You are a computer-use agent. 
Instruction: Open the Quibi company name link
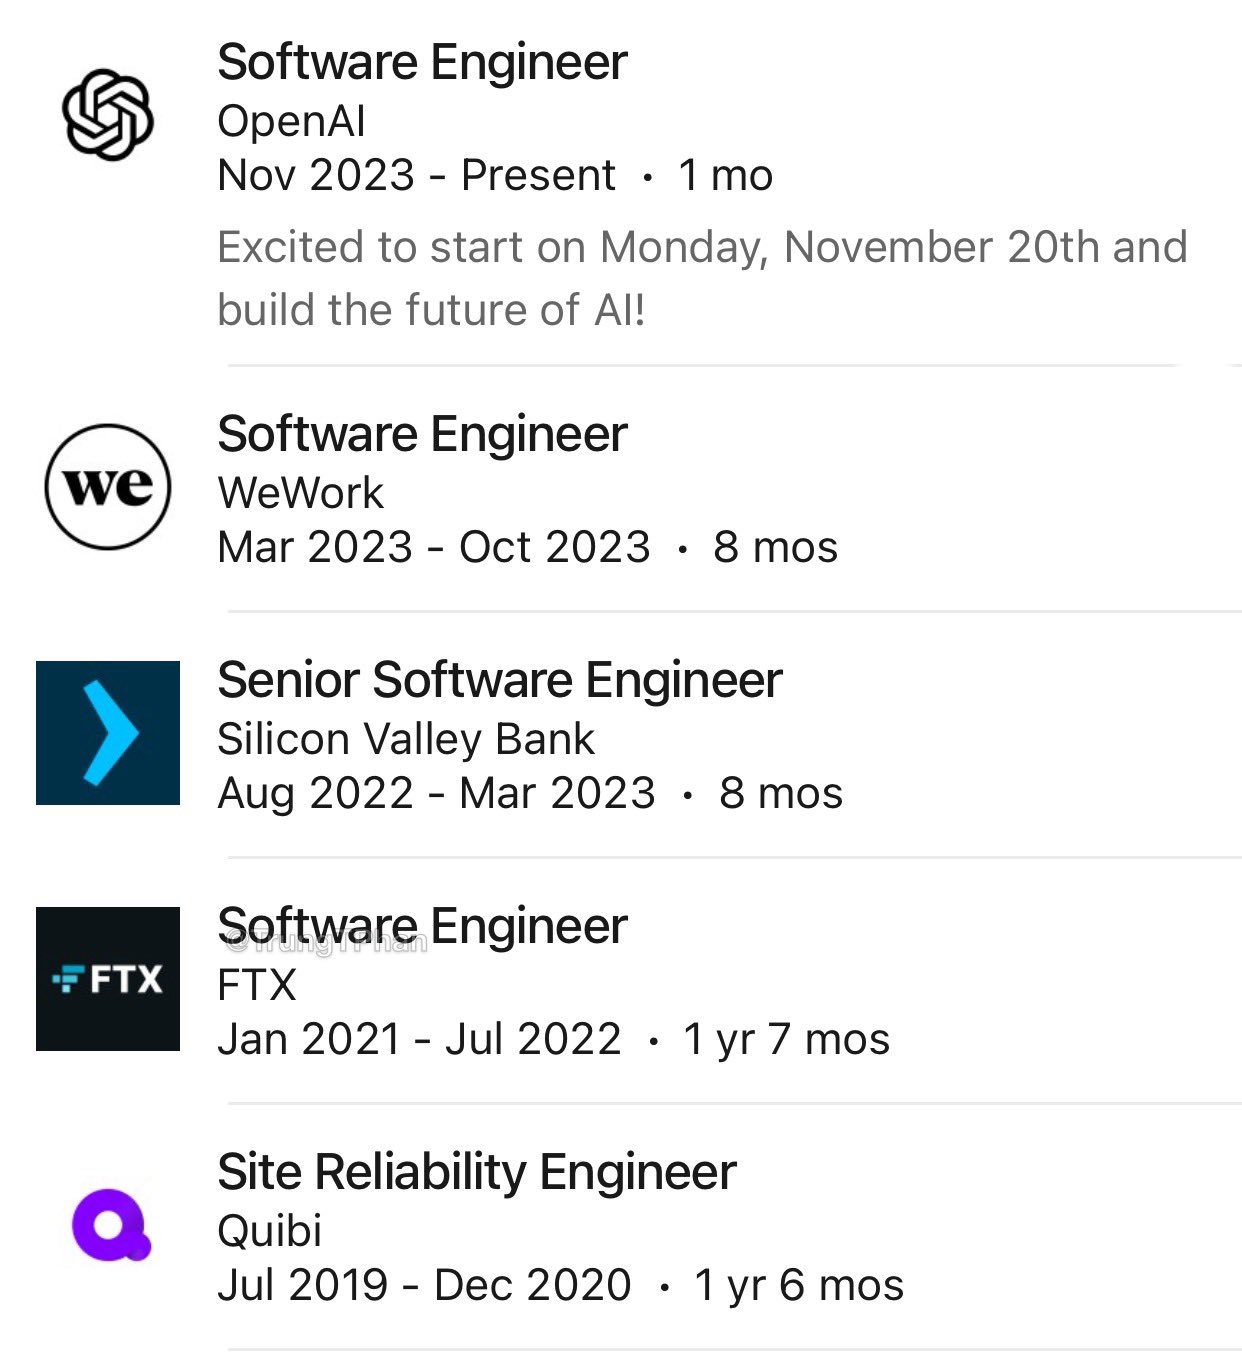pyautogui.click(x=270, y=1231)
